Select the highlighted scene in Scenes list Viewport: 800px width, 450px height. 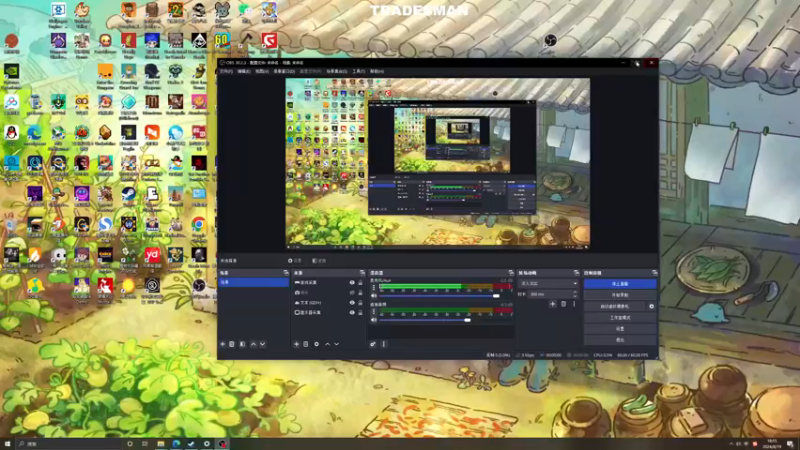254,282
